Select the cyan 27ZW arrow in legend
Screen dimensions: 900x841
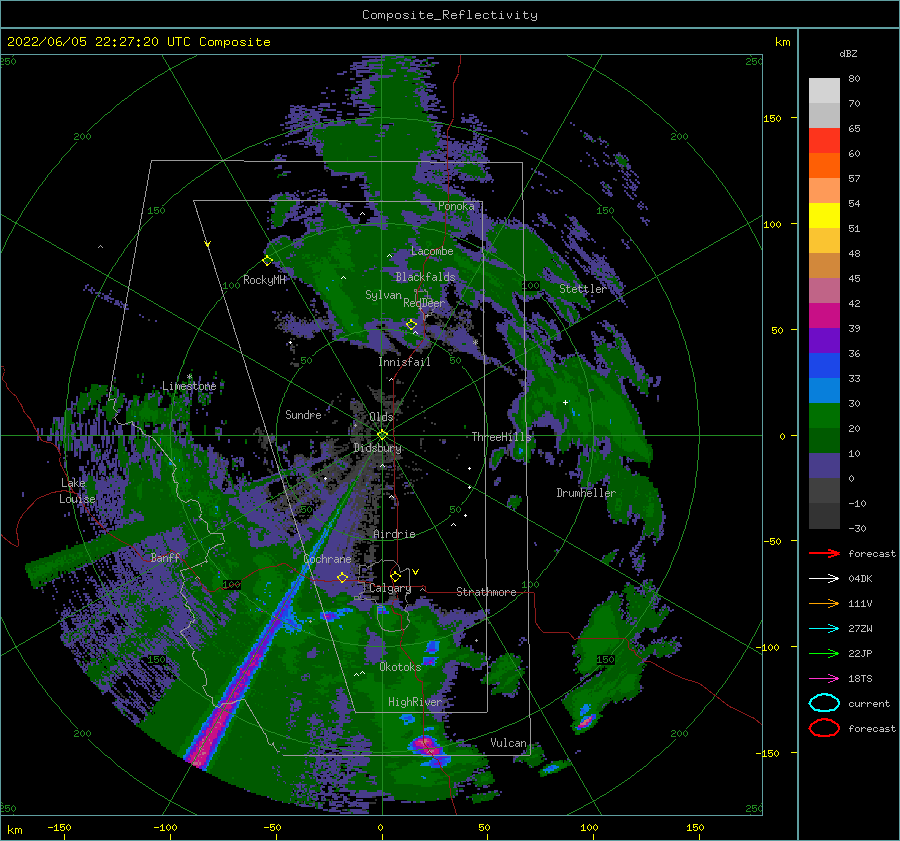[824, 629]
